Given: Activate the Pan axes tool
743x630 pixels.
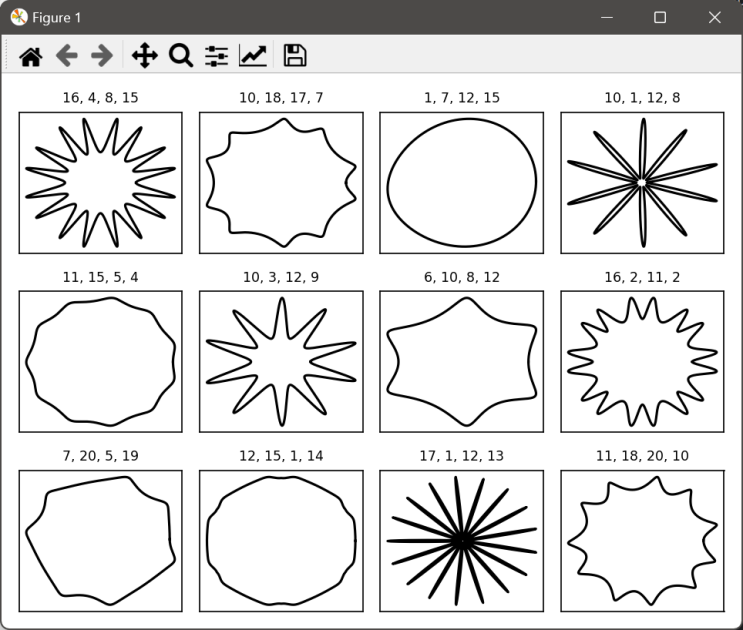Looking at the screenshot, I should coord(145,56).
